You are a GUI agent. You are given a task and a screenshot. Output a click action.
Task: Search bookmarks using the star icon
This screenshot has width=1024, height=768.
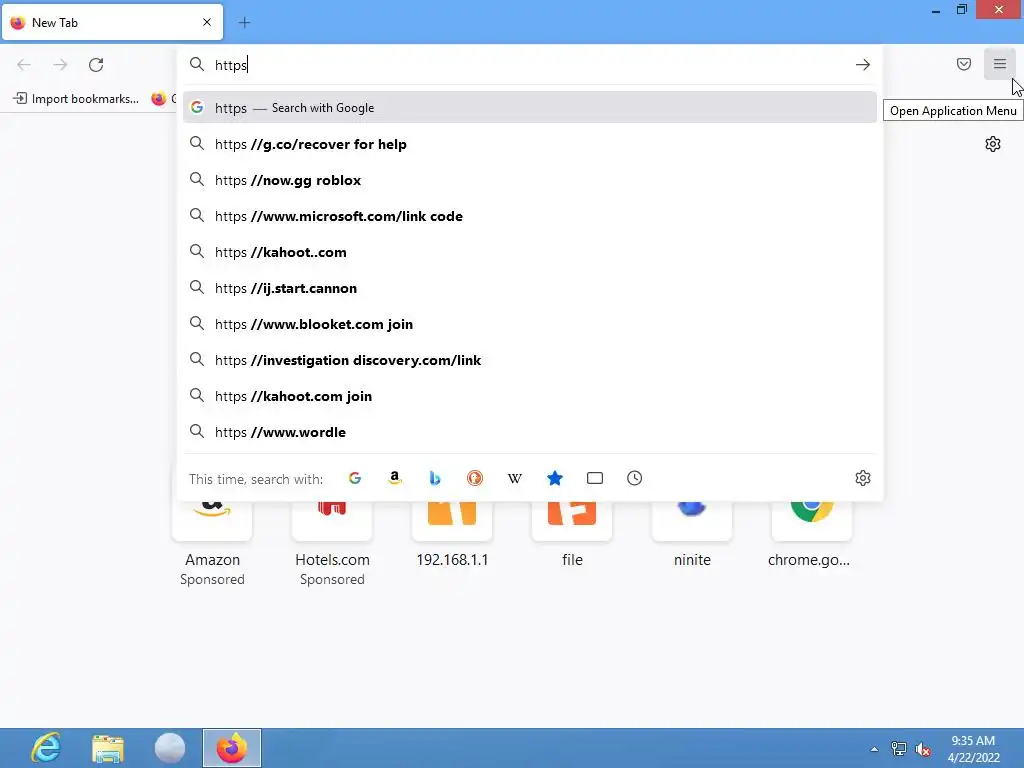(554, 478)
